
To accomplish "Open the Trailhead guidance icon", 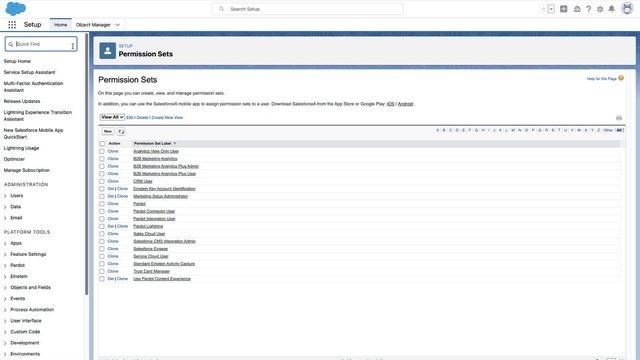I will (x=577, y=9).
